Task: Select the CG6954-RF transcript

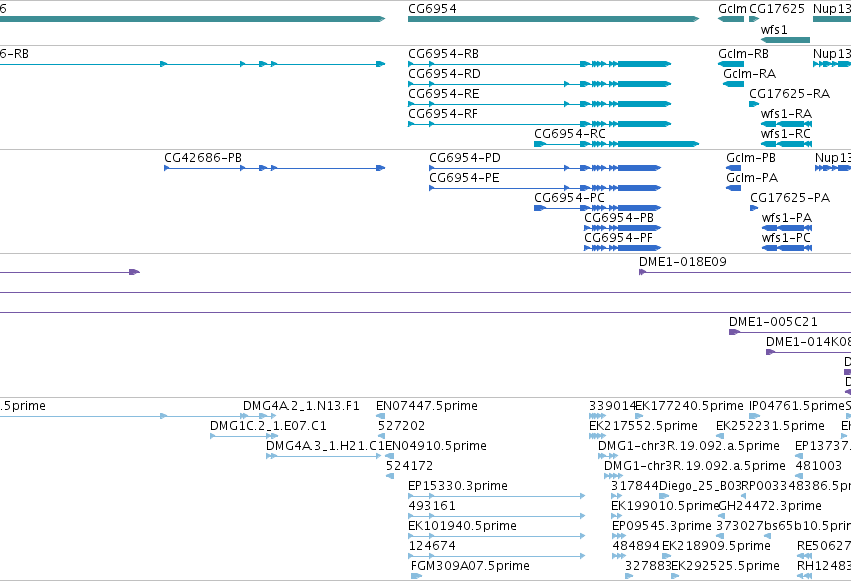Action: pos(539,124)
